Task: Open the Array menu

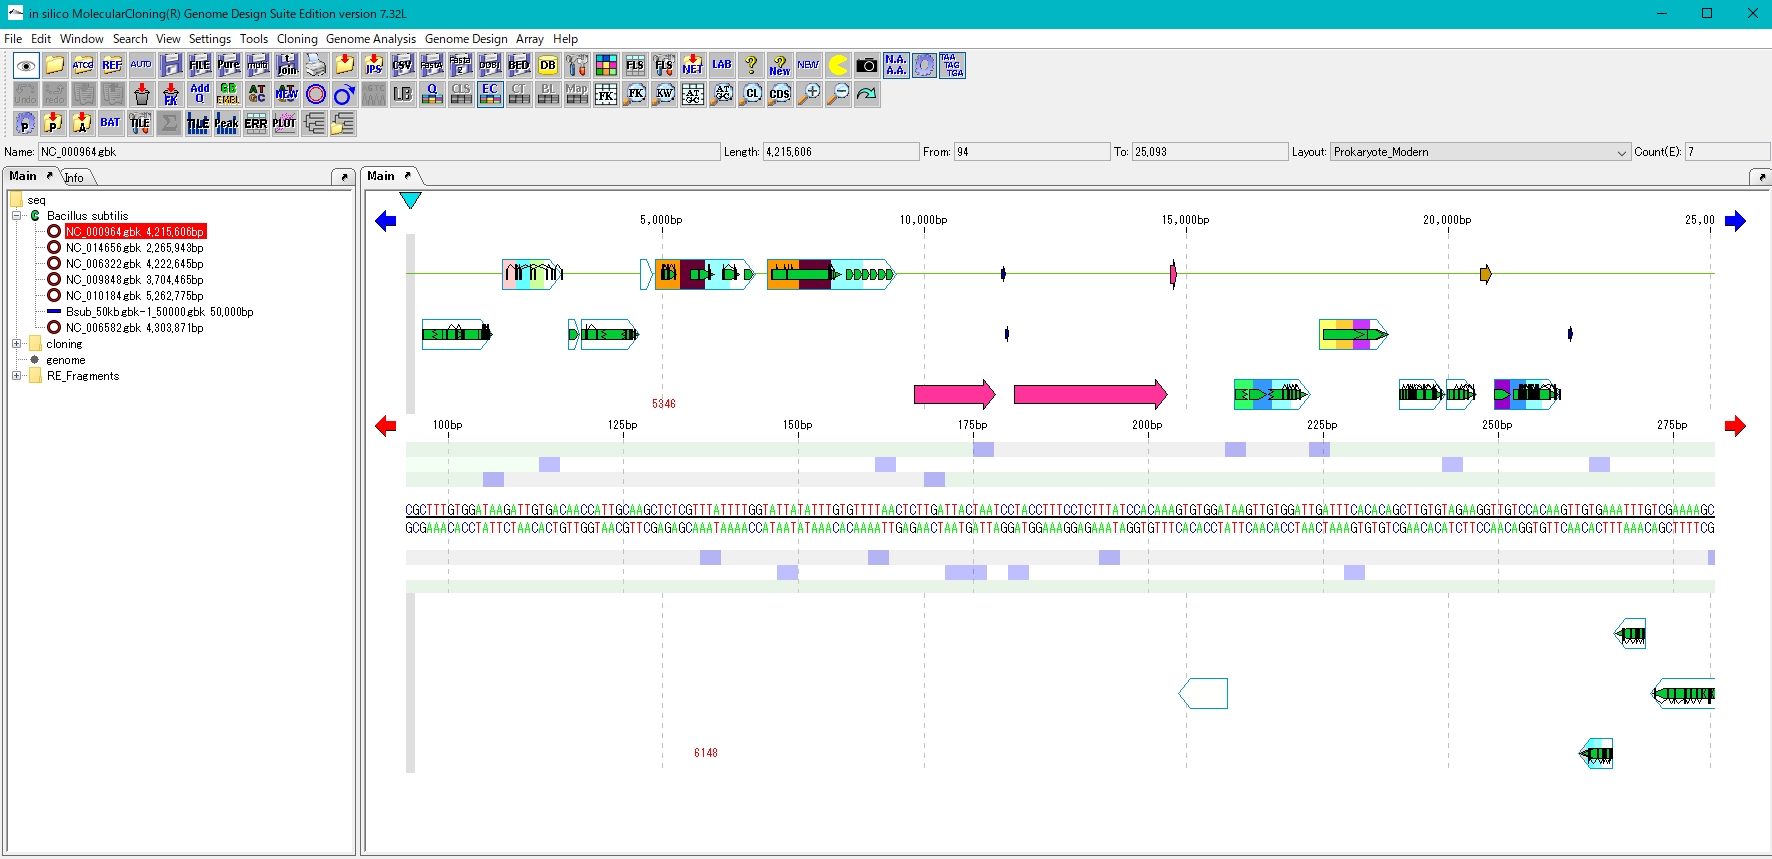Action: (x=530, y=39)
